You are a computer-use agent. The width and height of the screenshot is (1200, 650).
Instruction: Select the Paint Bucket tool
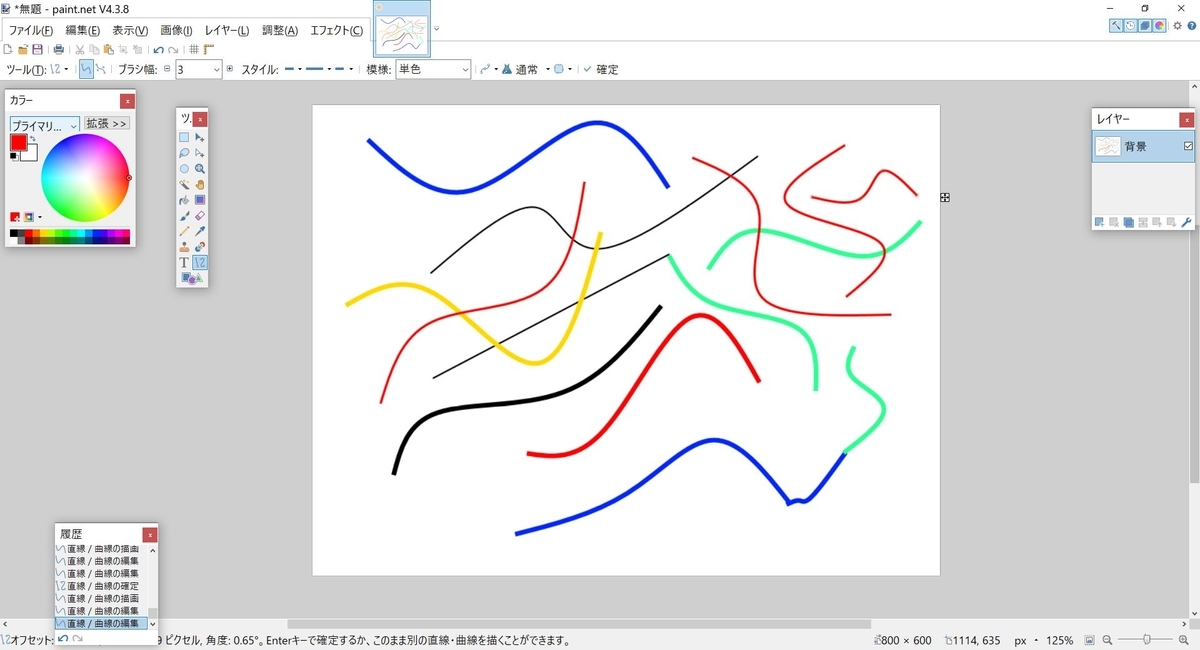(x=184, y=198)
